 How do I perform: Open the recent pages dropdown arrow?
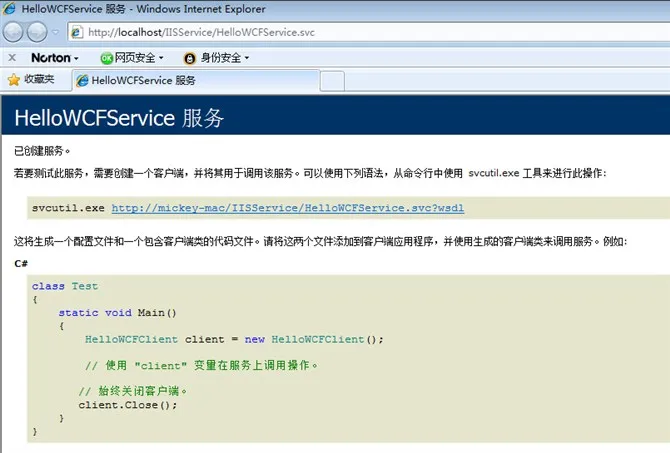(56, 32)
